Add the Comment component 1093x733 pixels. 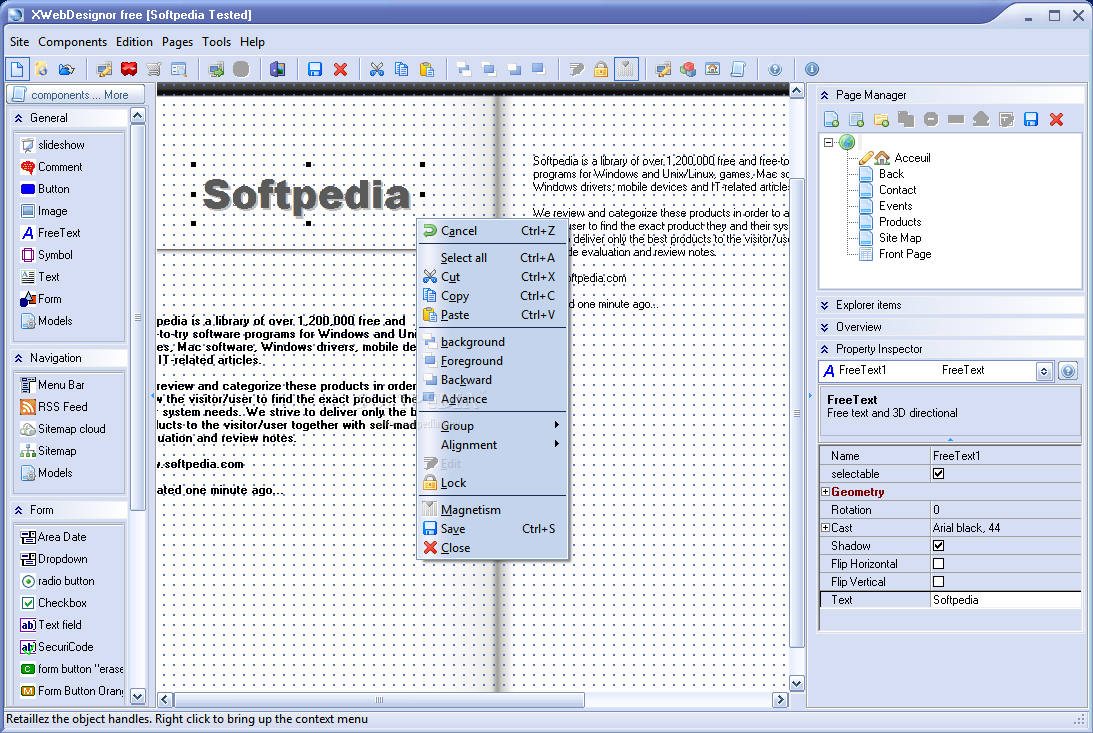tap(51, 167)
